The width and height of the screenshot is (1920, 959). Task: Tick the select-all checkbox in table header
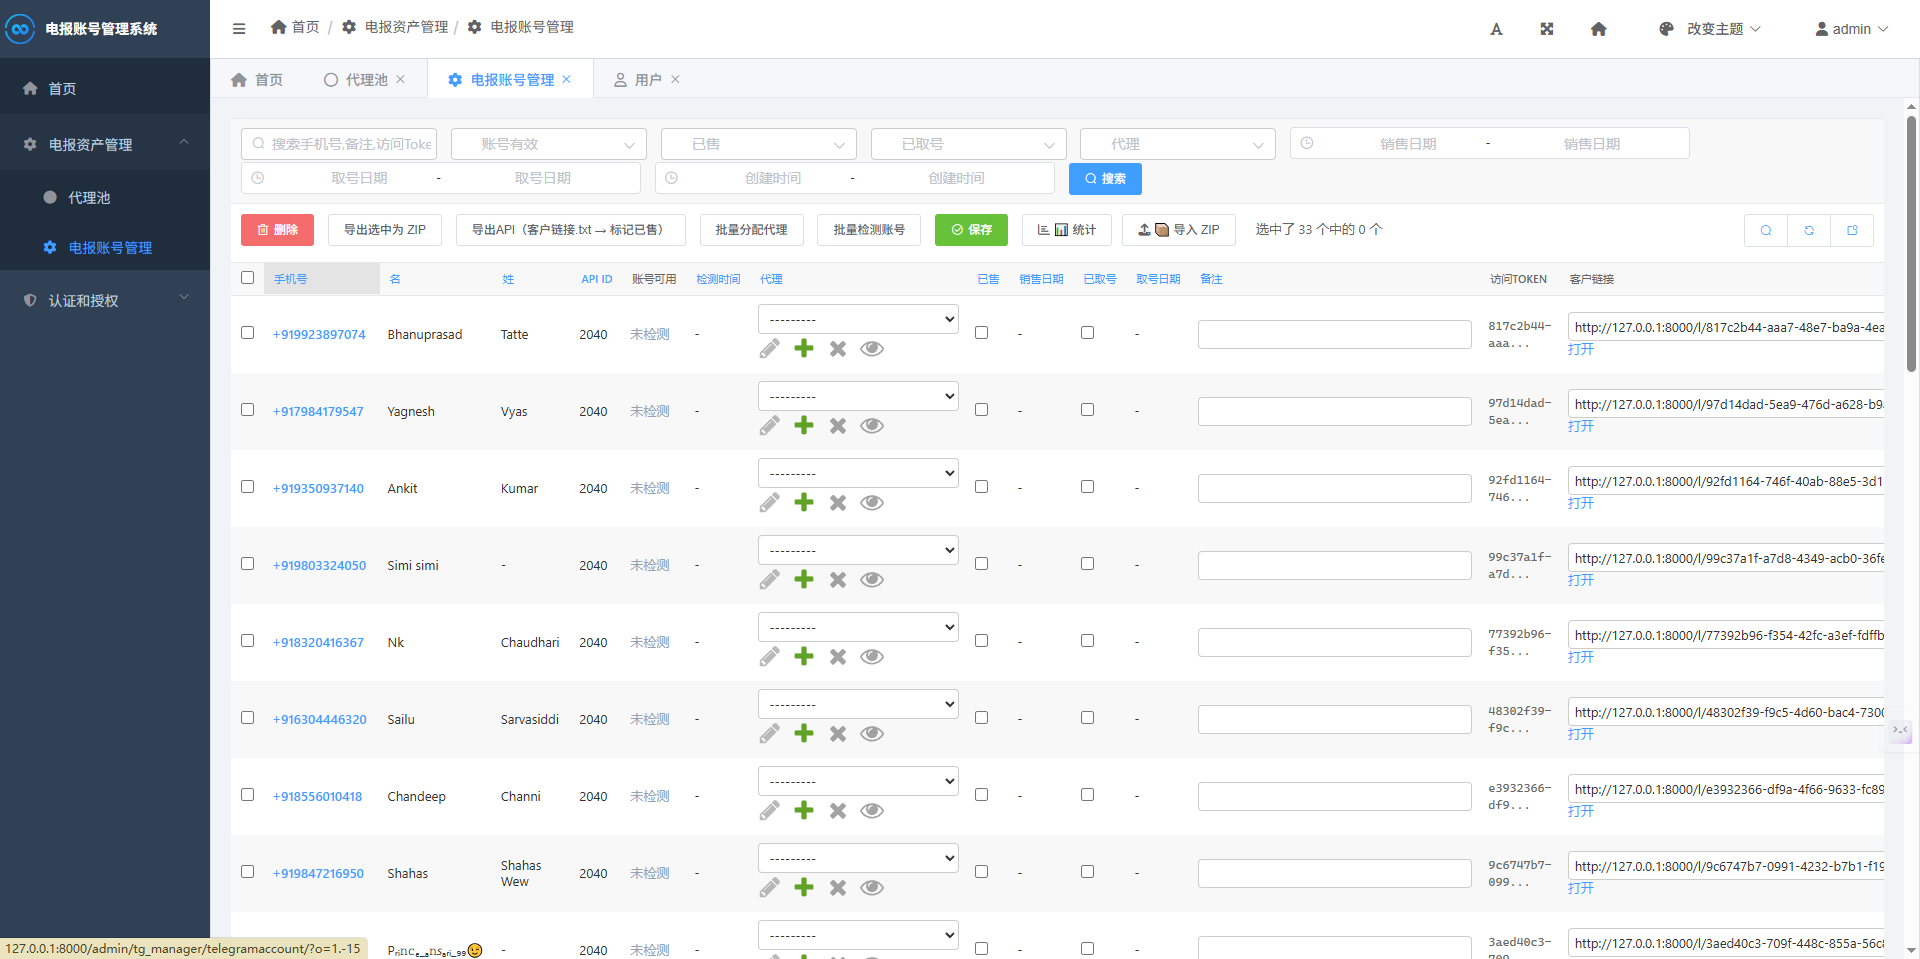point(247,278)
